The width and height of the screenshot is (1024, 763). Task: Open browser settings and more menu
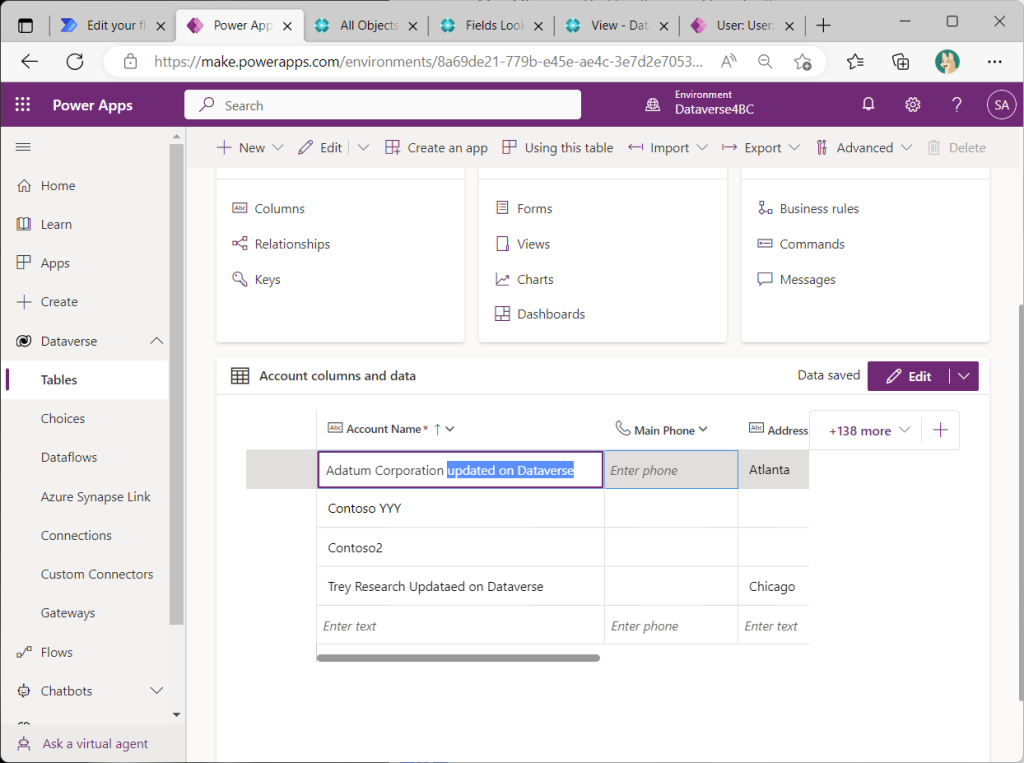[x=994, y=61]
